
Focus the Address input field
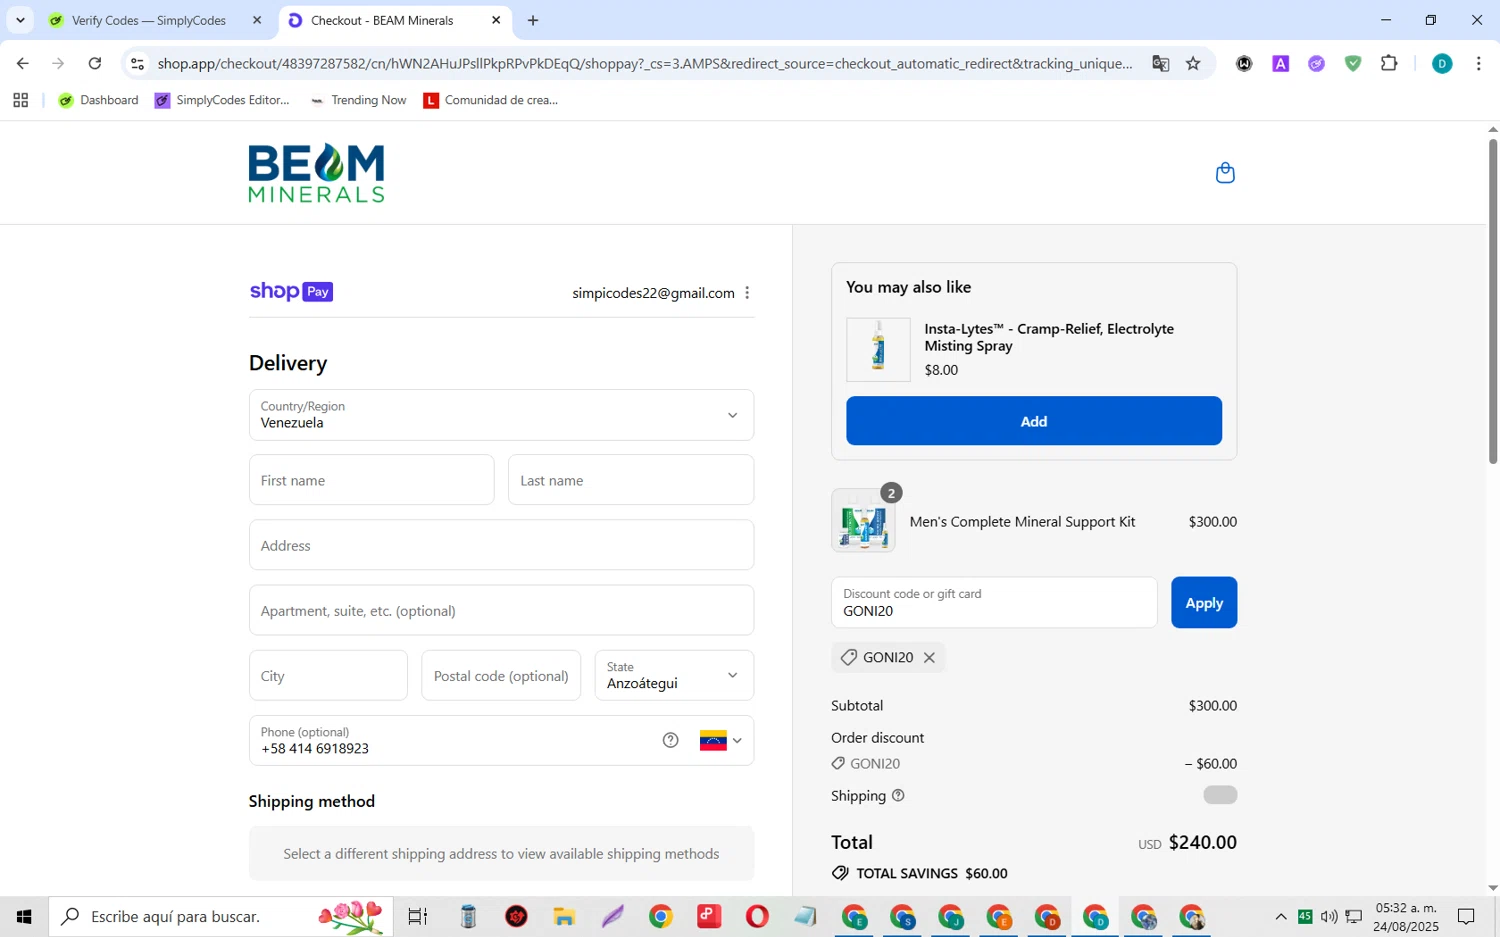tap(501, 545)
